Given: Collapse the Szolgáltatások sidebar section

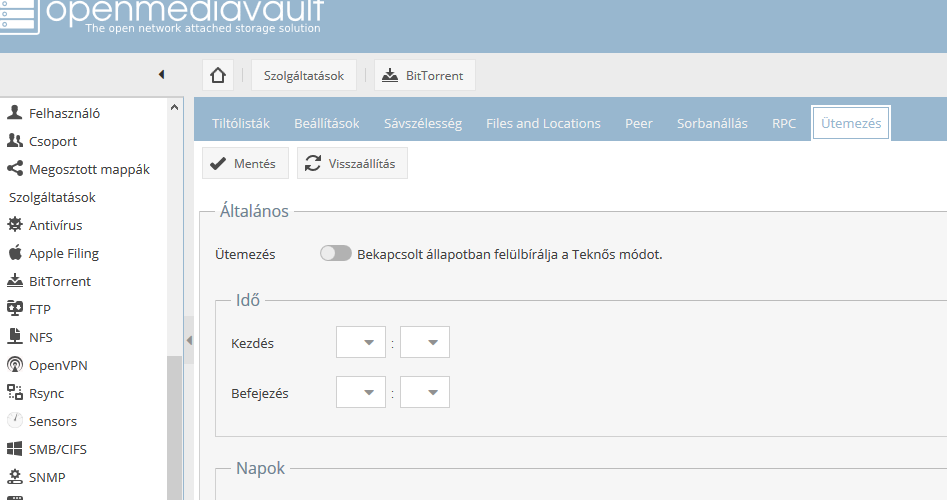Looking at the screenshot, I should (x=52, y=197).
